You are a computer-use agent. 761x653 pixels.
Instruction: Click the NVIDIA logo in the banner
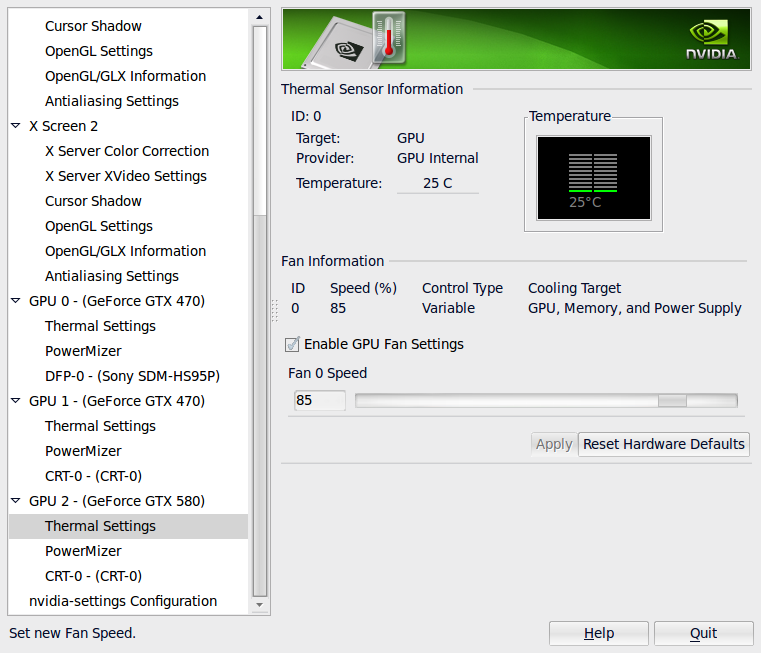[711, 40]
